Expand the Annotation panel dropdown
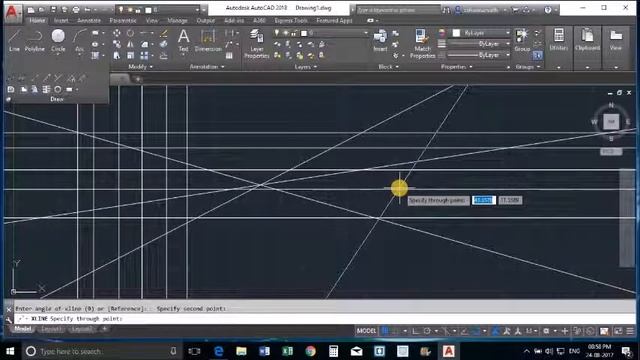Image resolution: width=640 pixels, height=360 pixels. [x=207, y=67]
